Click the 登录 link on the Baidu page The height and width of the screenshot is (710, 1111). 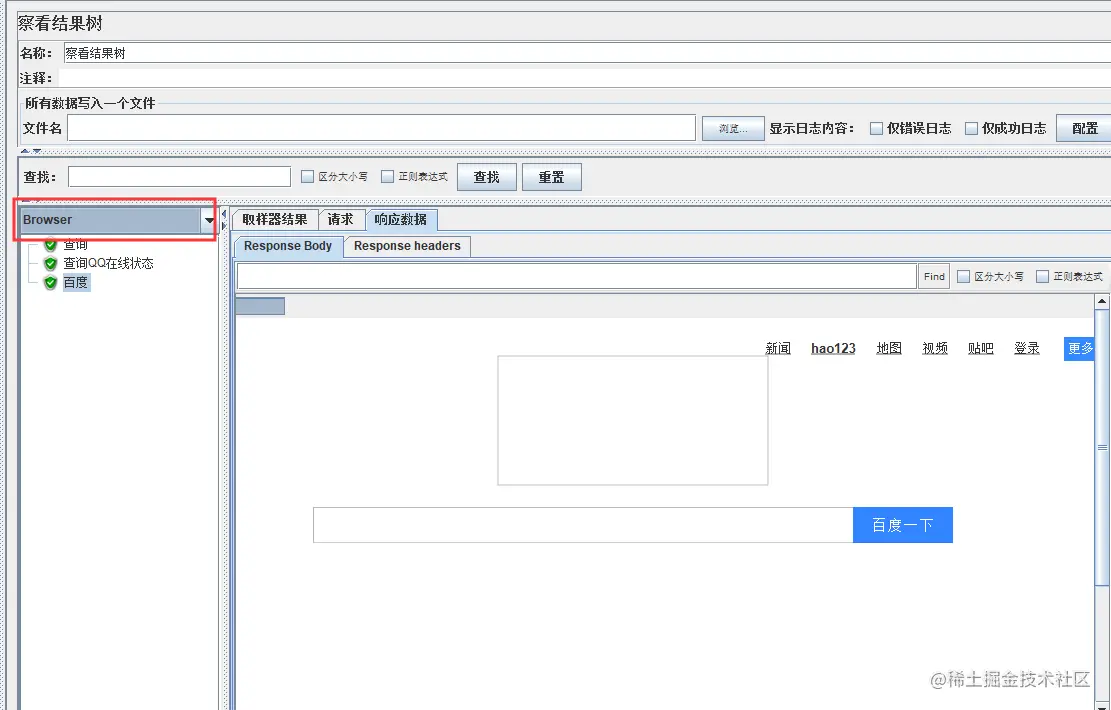coord(1026,348)
